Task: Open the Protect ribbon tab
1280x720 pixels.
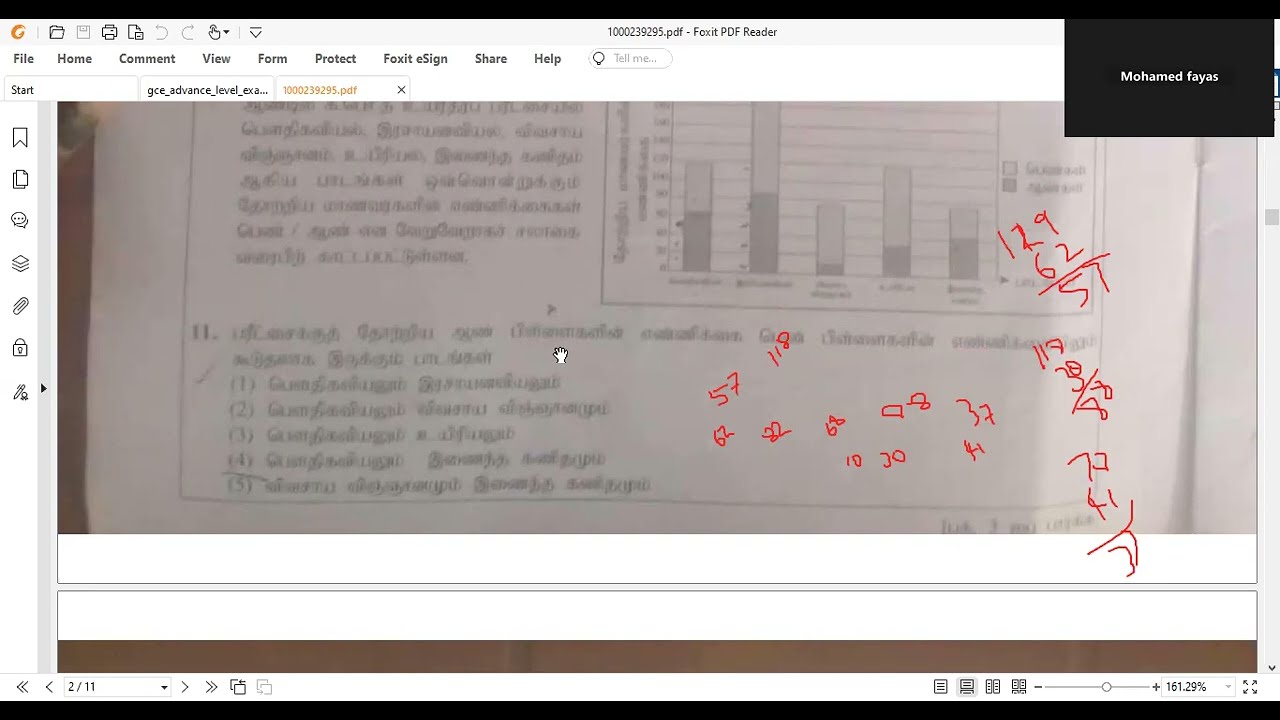Action: tap(335, 59)
